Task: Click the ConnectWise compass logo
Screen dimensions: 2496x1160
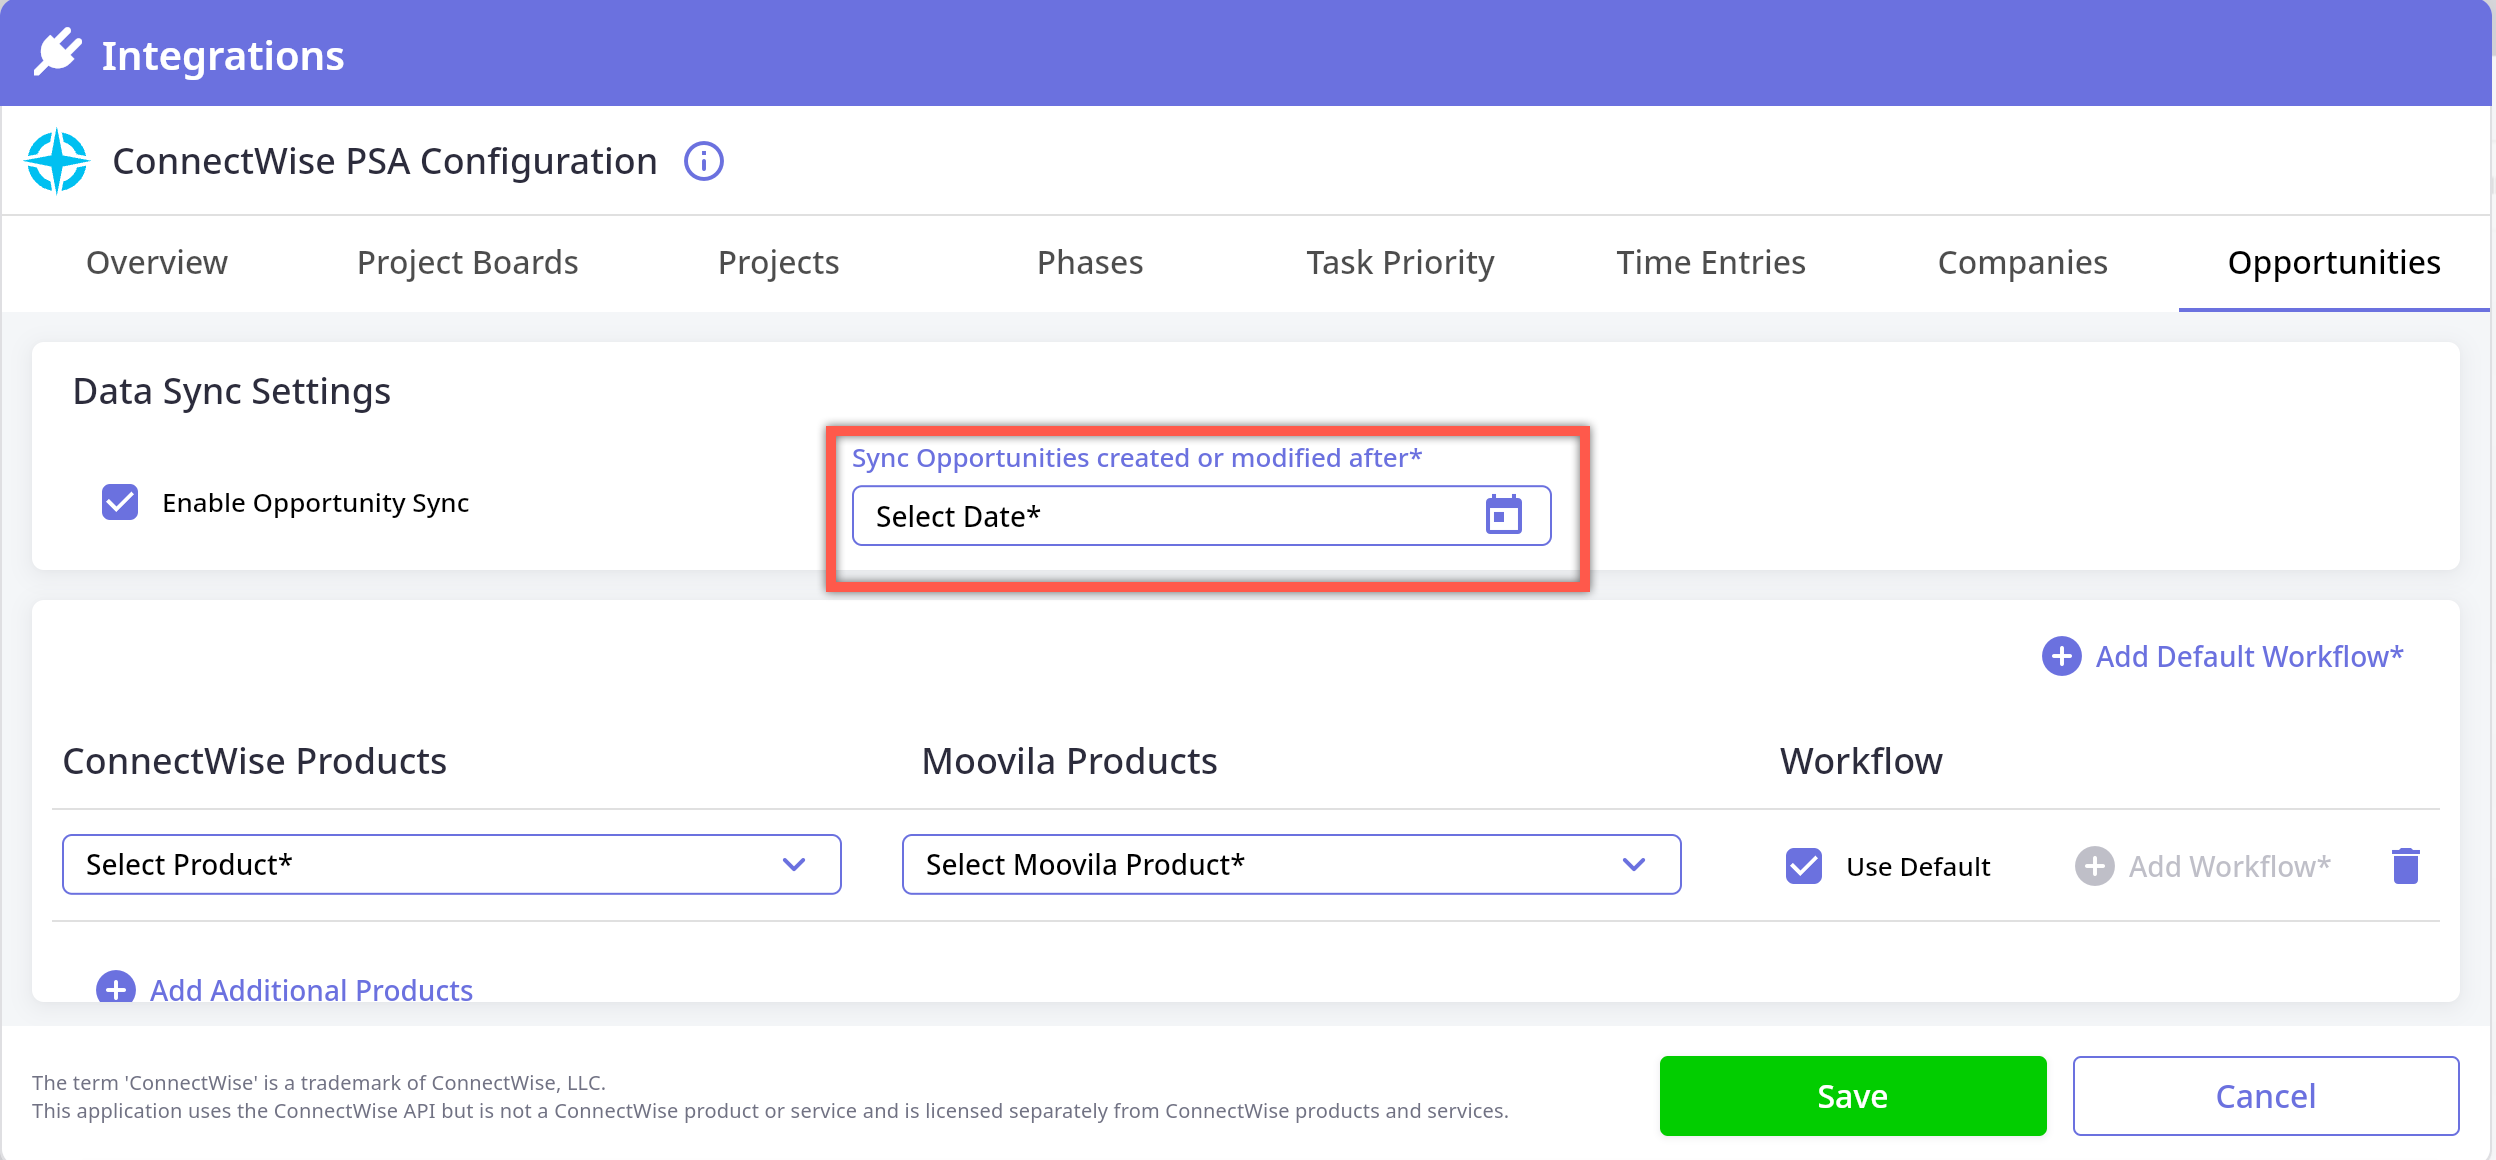Action: coord(57,161)
